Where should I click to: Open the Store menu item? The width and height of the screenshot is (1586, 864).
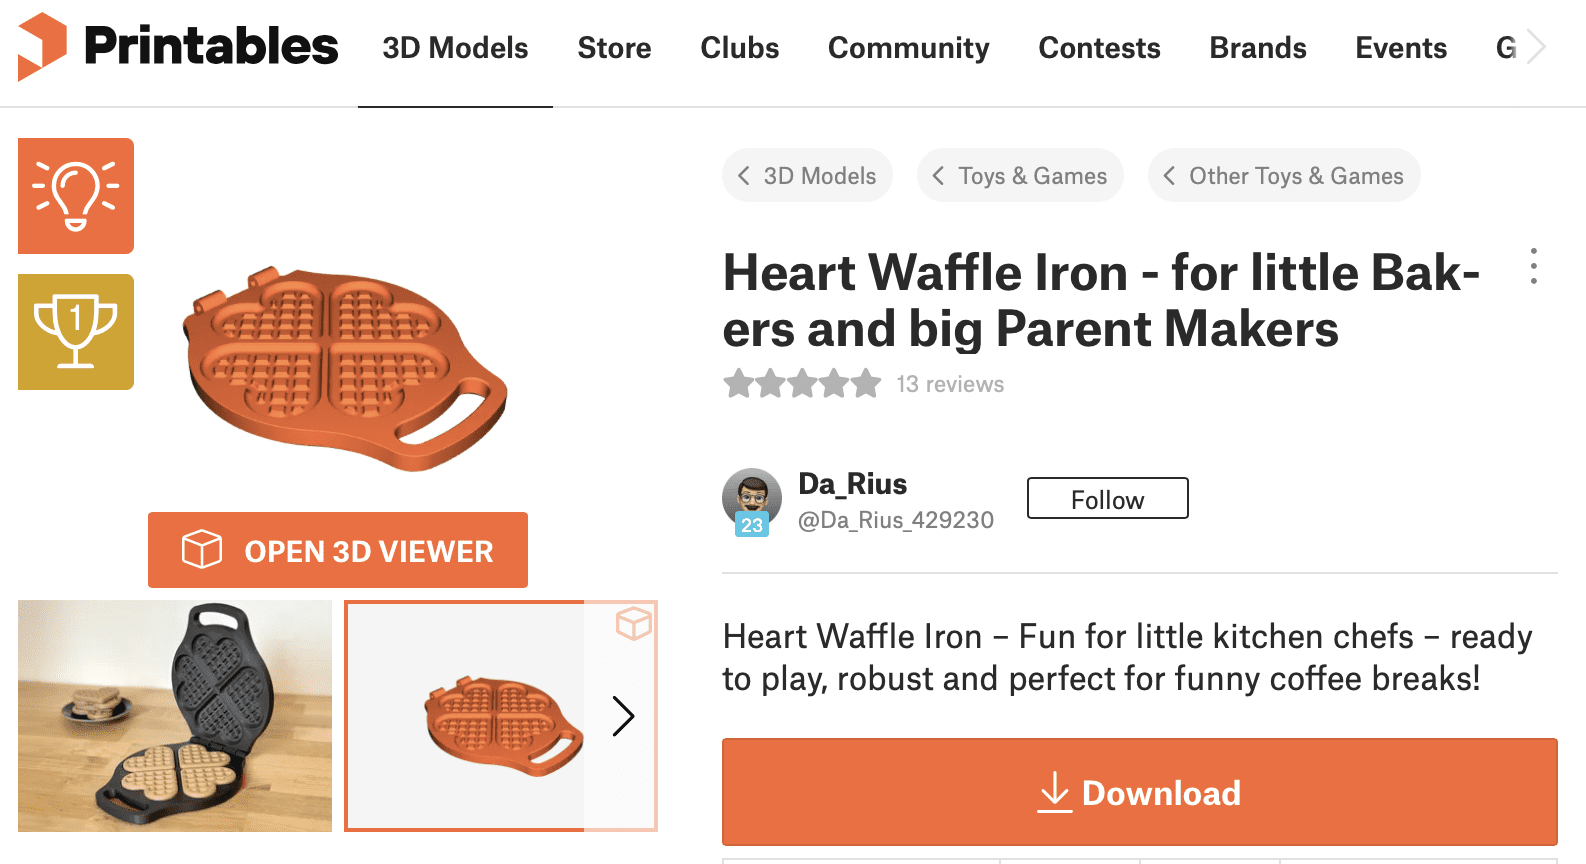click(614, 48)
